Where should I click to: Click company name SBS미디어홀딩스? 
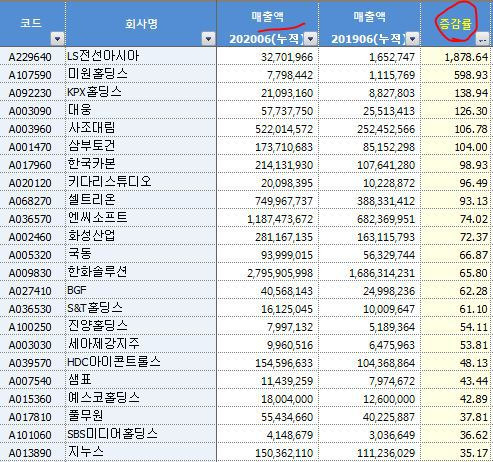[113, 433]
